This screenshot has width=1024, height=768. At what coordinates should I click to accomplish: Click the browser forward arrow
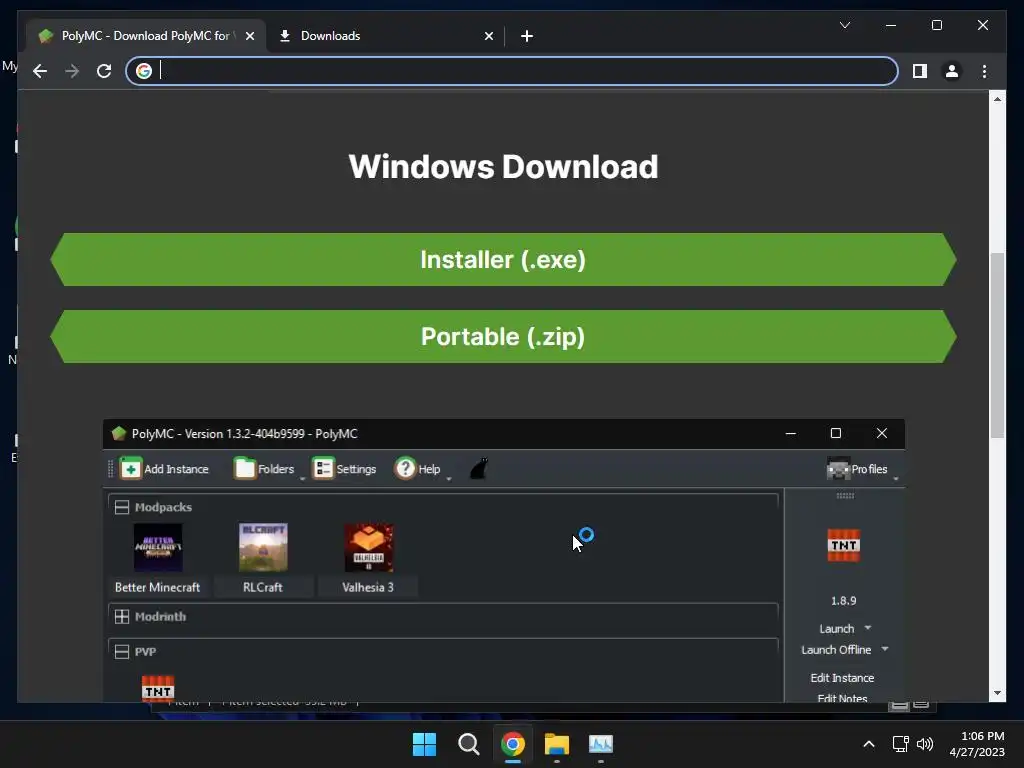[72, 71]
